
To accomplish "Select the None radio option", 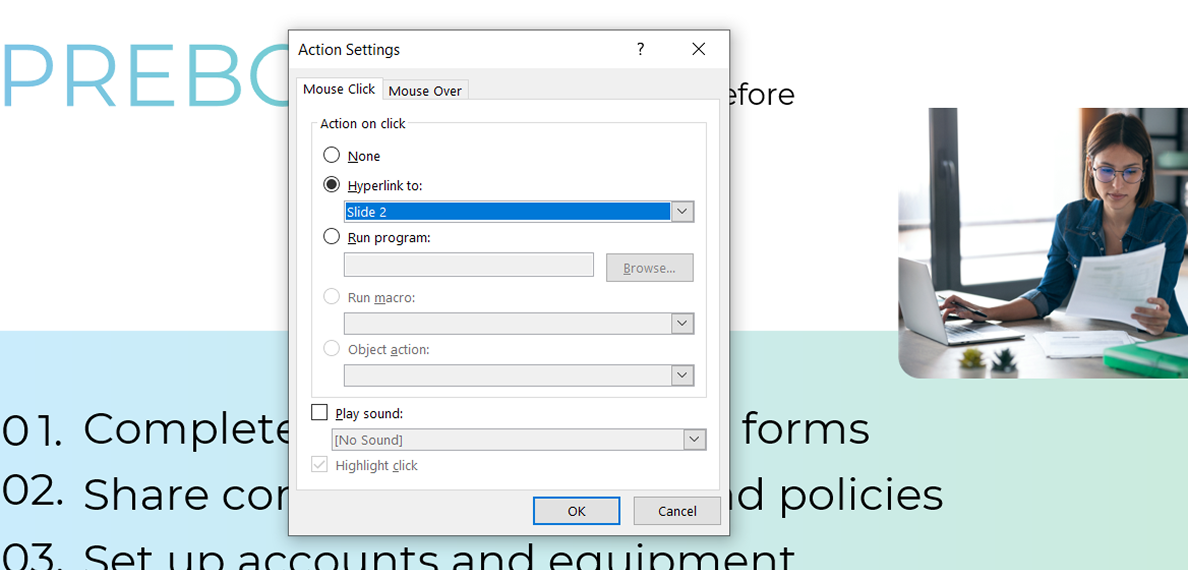I will [x=332, y=156].
